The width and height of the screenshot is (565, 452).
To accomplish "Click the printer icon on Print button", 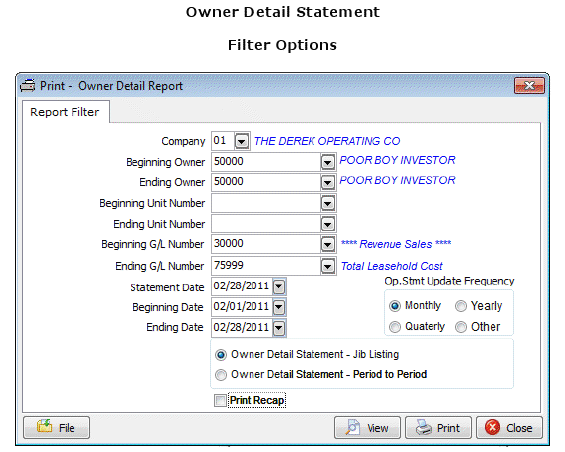I will pyautogui.click(x=423, y=427).
